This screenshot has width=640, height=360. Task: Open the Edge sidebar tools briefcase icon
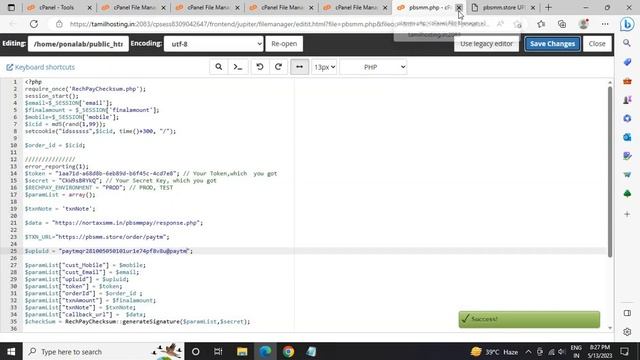click(627, 81)
